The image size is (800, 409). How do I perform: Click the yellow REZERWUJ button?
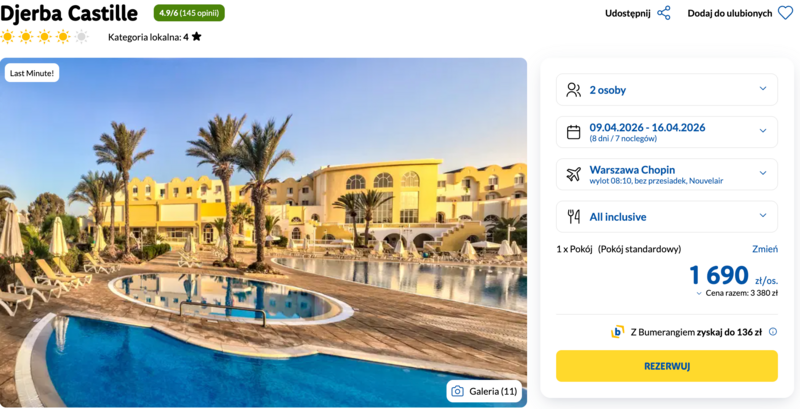click(666, 366)
